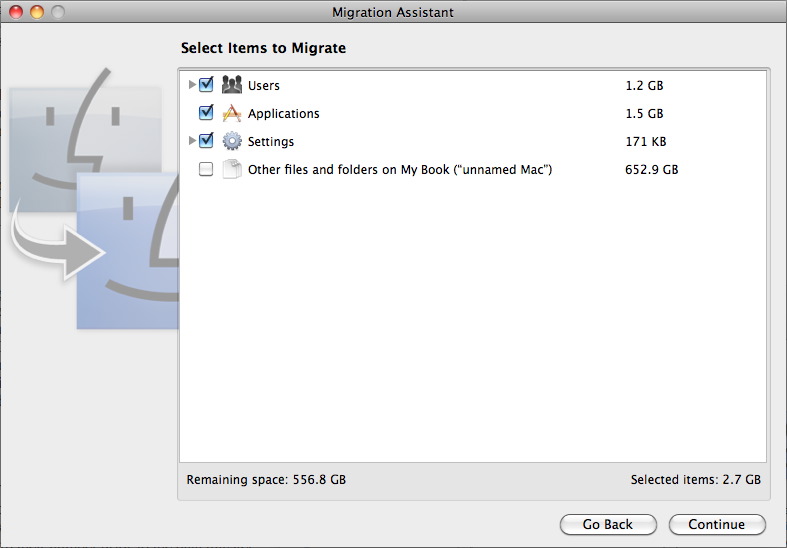Enable the Other files and folders checkbox
Screen dimensions: 787x548
206,169
